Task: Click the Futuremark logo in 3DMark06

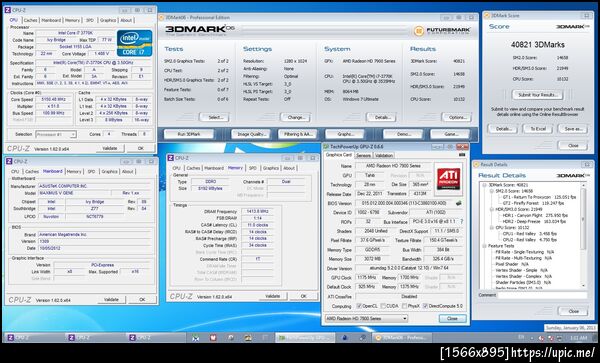Action: [x=443, y=31]
